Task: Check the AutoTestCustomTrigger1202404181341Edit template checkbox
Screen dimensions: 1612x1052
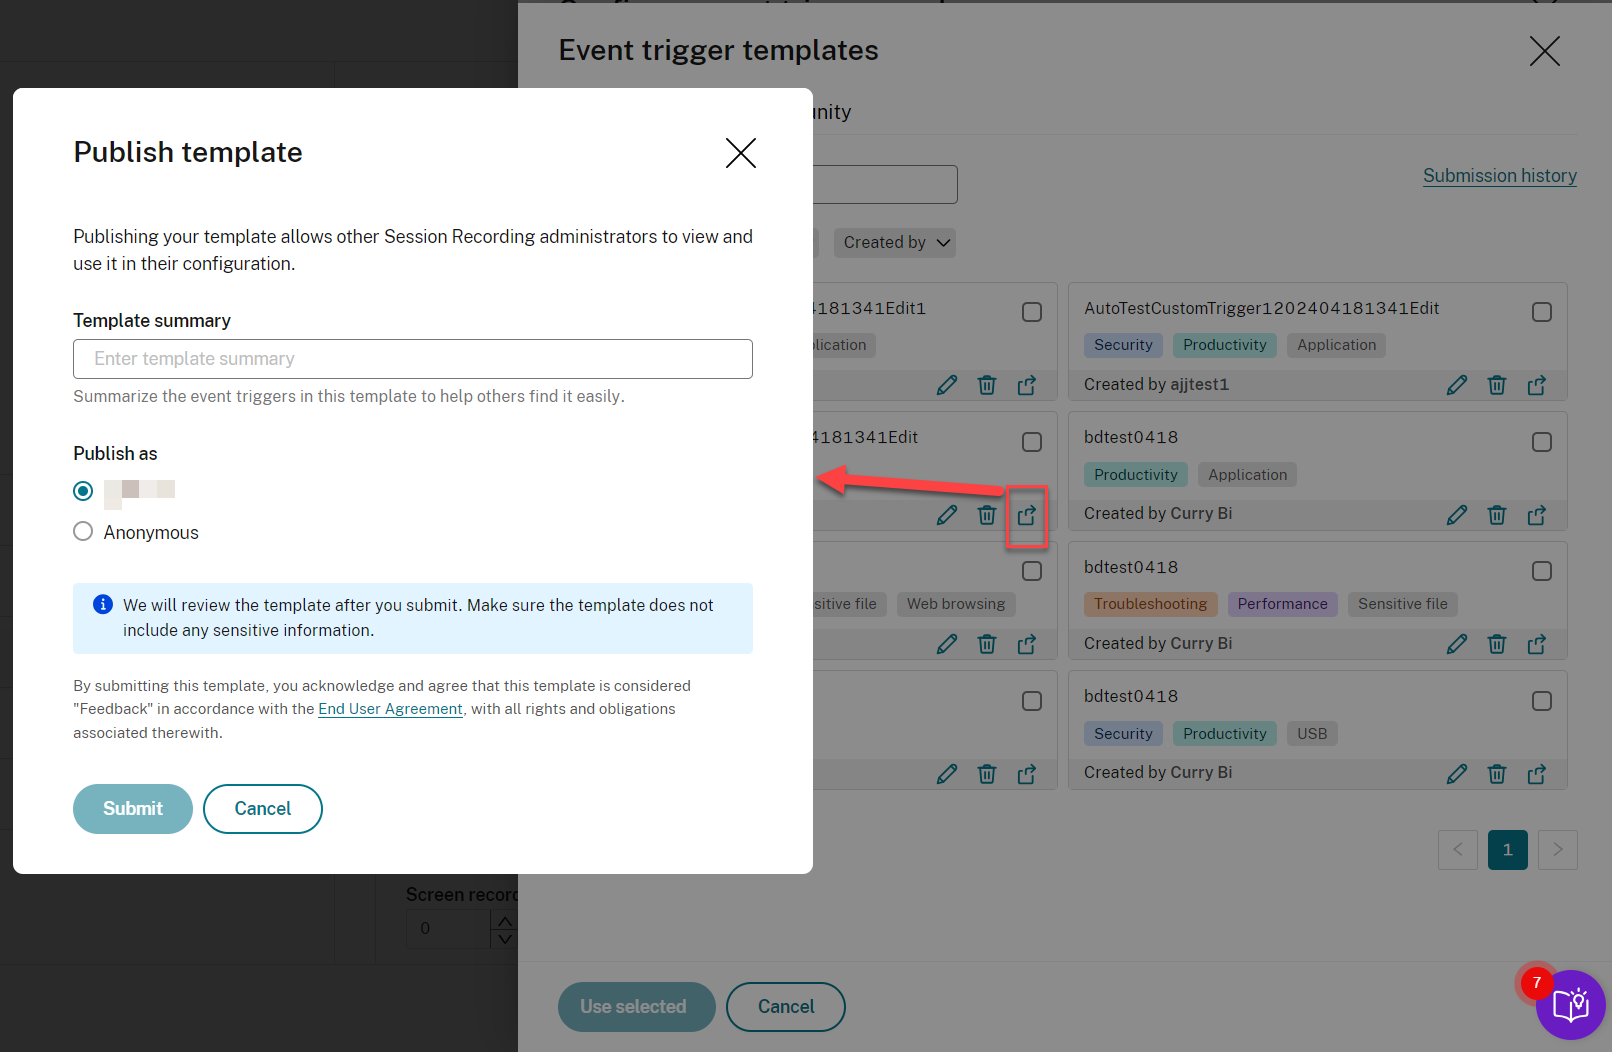Action: click(x=1542, y=312)
